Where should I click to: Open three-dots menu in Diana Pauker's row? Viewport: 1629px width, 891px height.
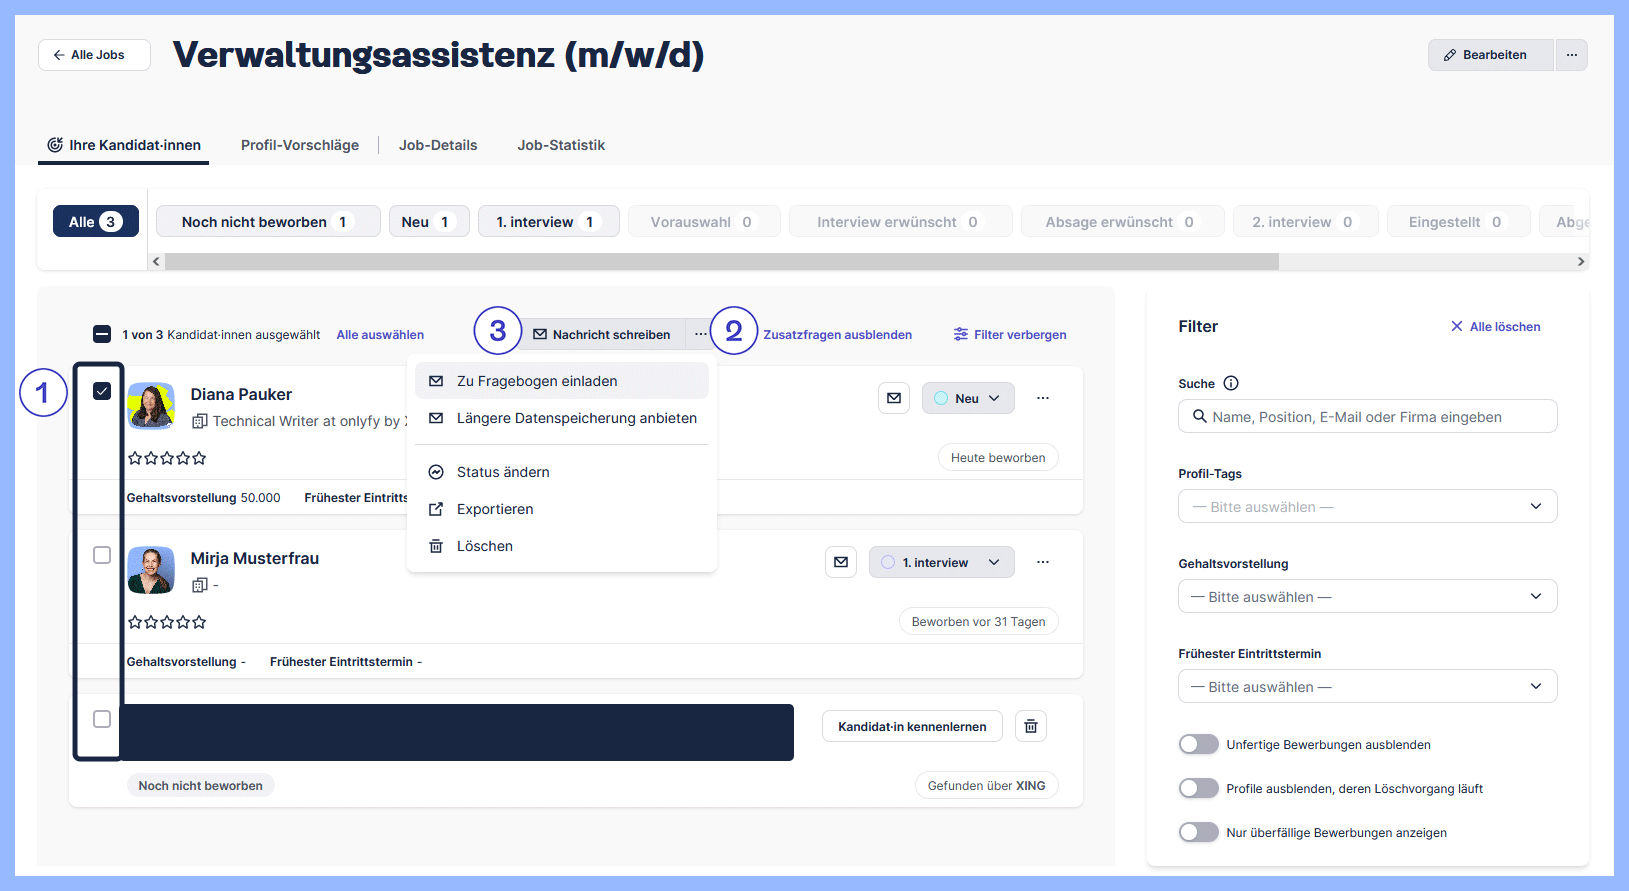point(1043,398)
